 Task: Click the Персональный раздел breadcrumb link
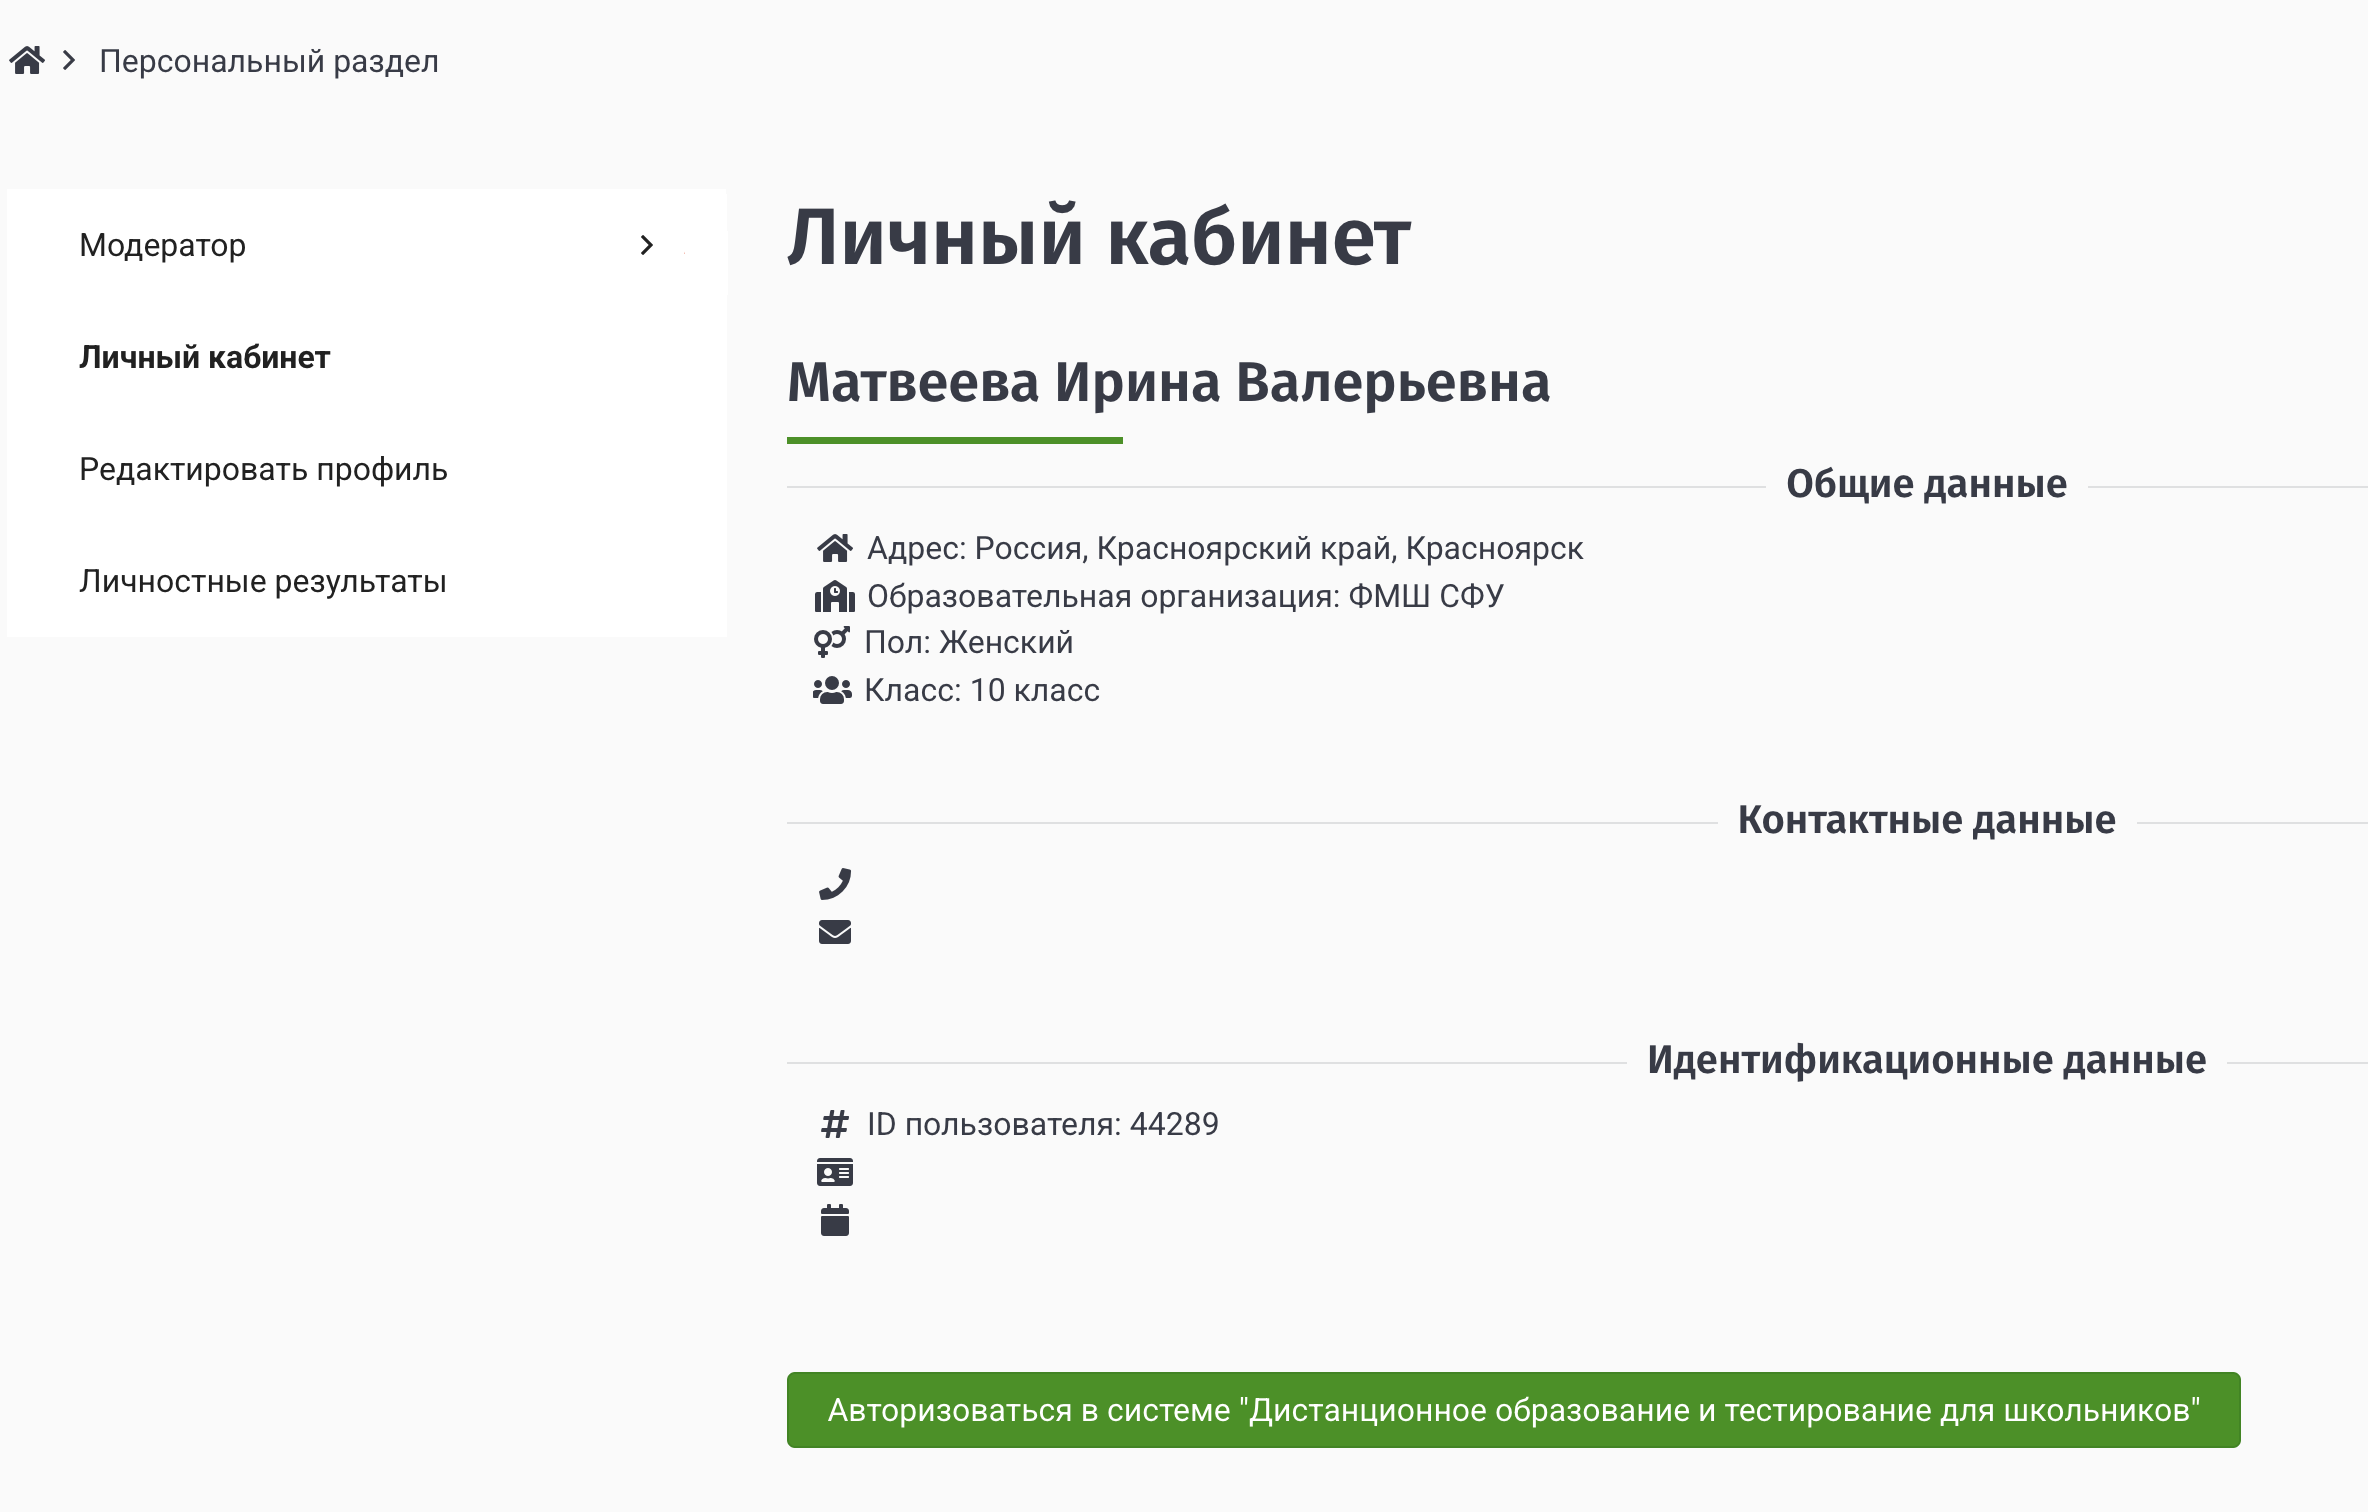click(268, 60)
